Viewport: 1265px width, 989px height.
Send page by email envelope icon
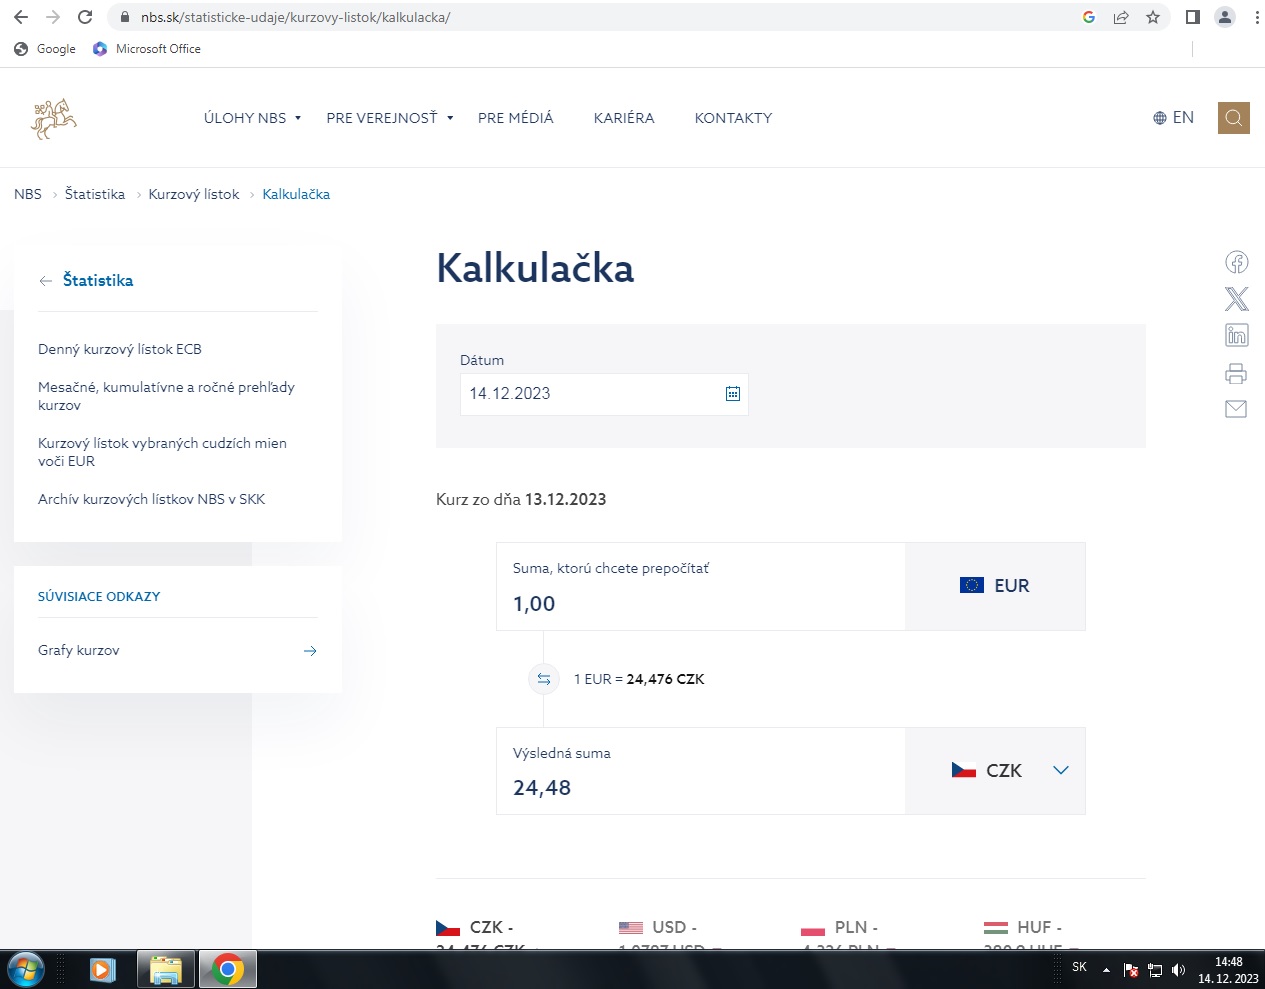point(1236,409)
